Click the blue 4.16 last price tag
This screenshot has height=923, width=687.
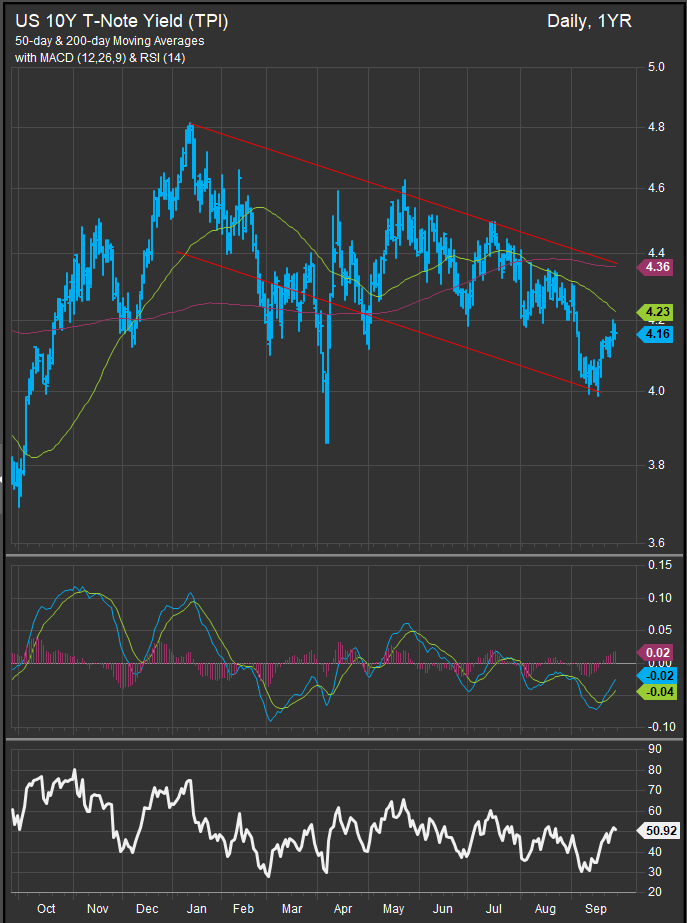click(x=658, y=335)
